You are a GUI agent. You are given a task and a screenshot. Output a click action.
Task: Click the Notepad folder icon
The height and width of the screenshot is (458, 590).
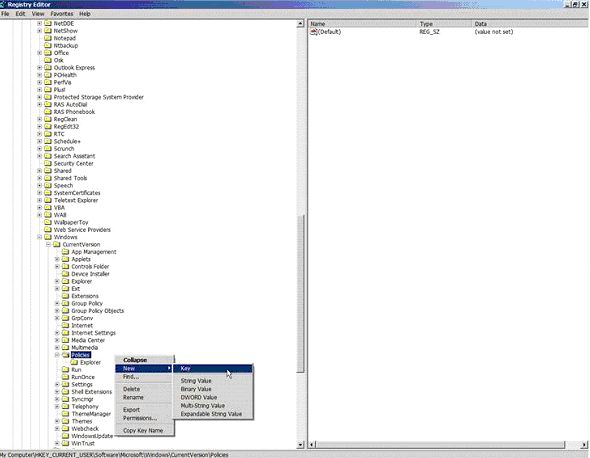coord(48,38)
